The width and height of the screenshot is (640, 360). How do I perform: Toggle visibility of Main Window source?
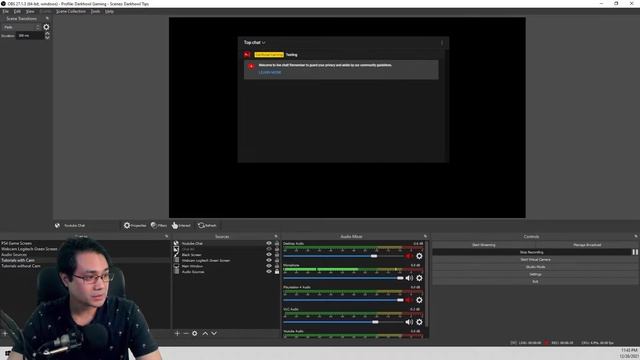[269, 266]
